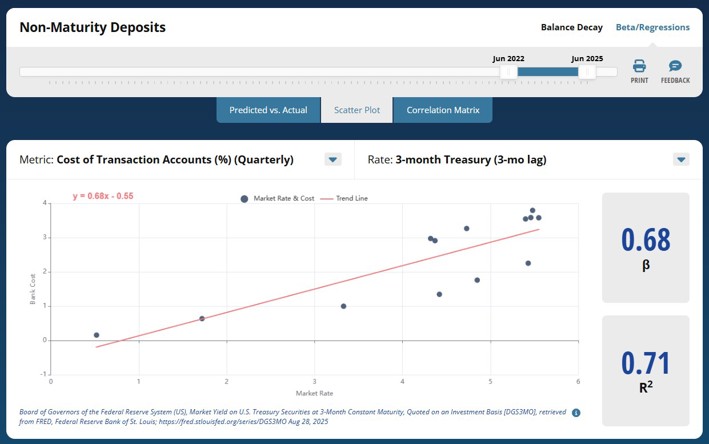Expand the Rate dropdown arrow

681,160
